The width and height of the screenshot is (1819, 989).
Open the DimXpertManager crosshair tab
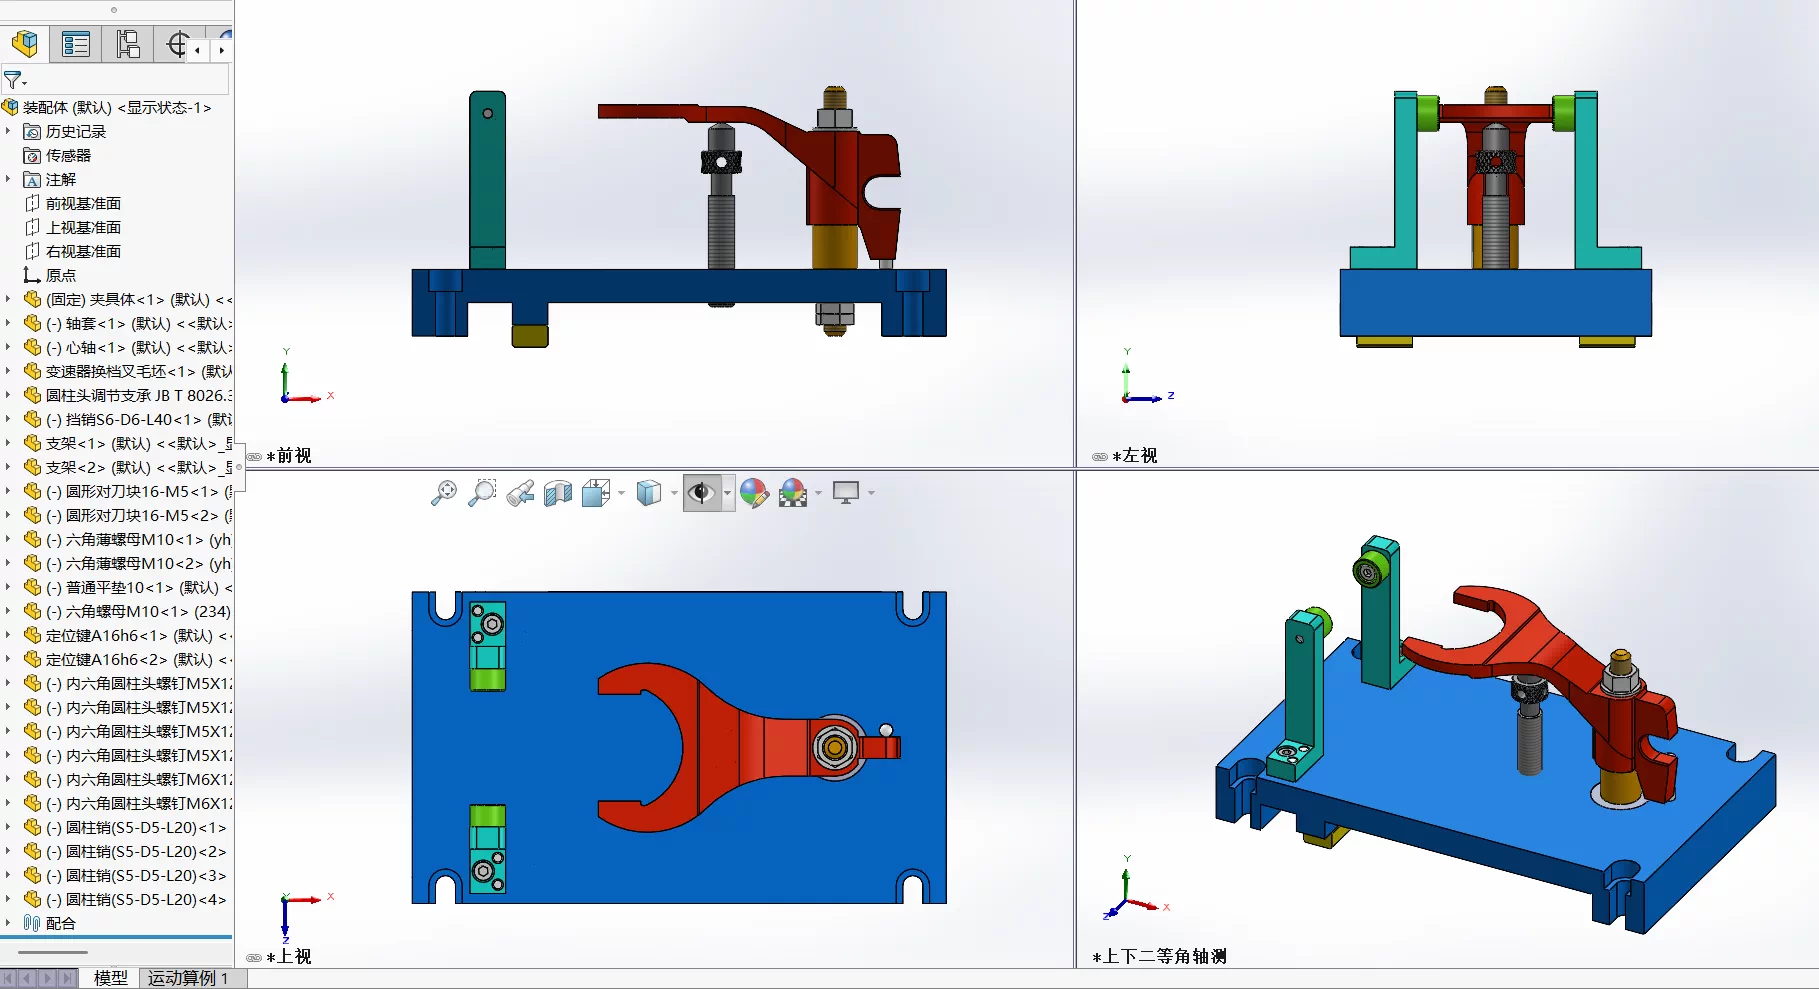point(177,44)
